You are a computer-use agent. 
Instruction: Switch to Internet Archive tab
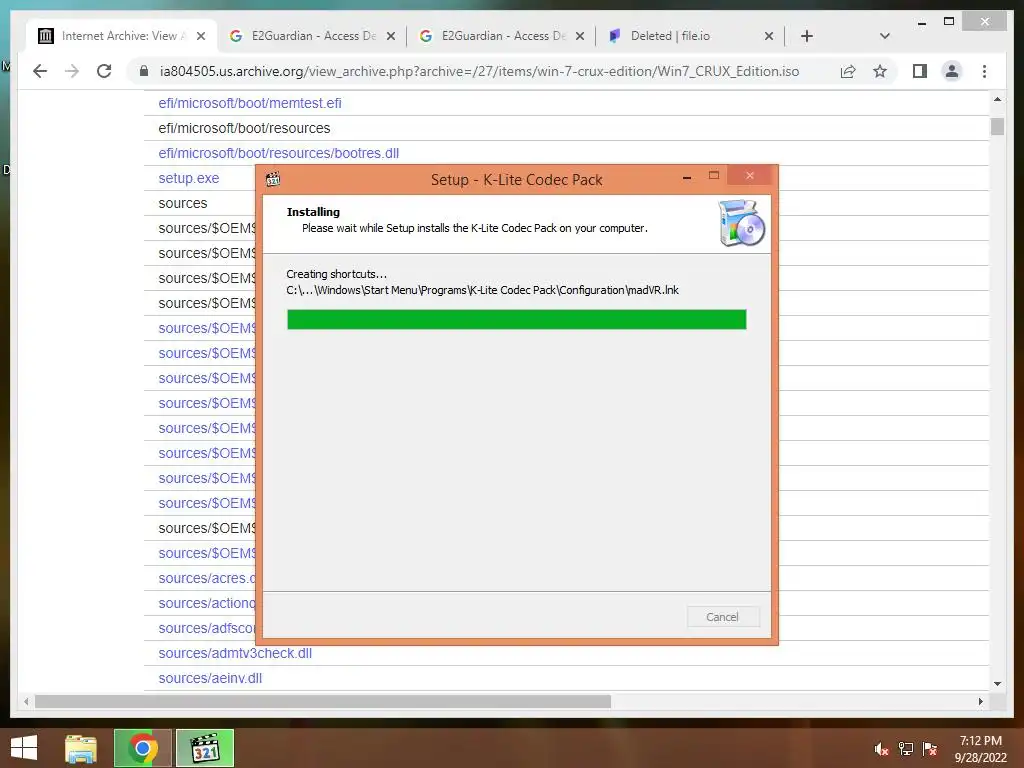coord(121,36)
